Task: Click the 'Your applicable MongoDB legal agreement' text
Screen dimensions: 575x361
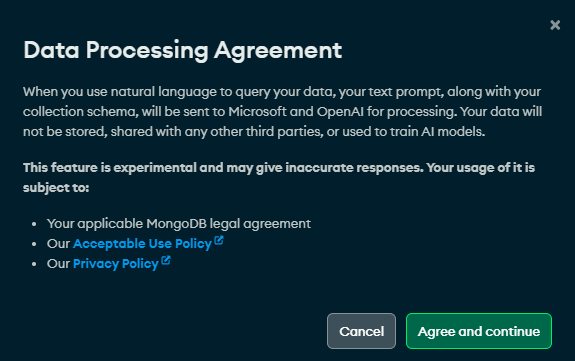Action: (179, 224)
